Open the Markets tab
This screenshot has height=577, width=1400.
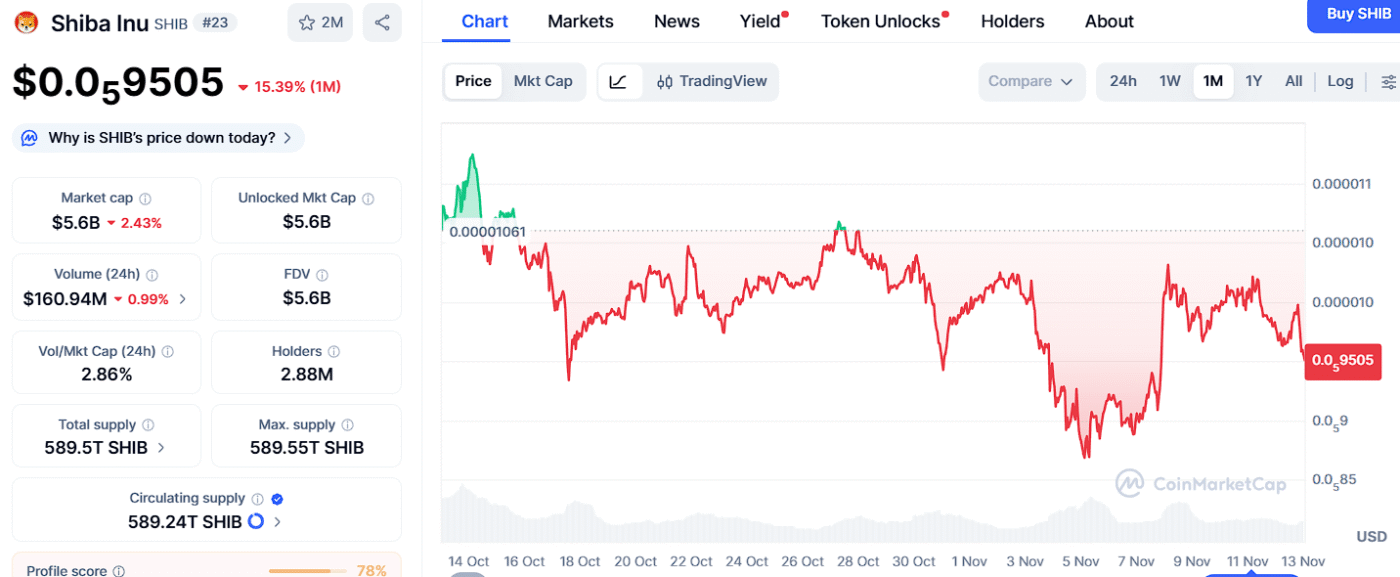click(580, 22)
